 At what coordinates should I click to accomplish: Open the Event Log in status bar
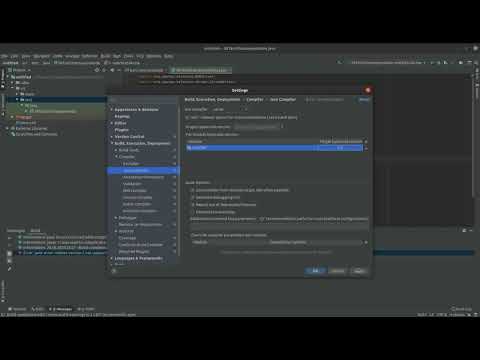[x=461, y=309]
